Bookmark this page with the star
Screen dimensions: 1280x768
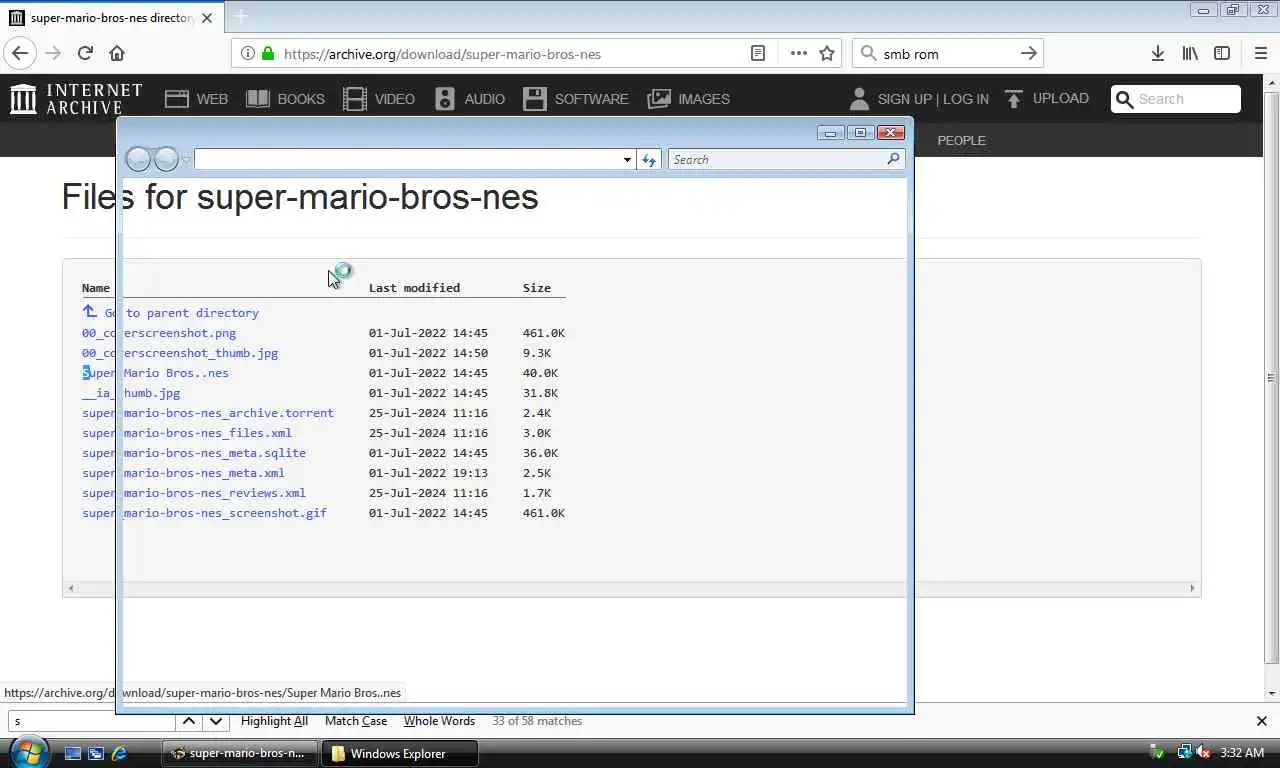click(827, 54)
